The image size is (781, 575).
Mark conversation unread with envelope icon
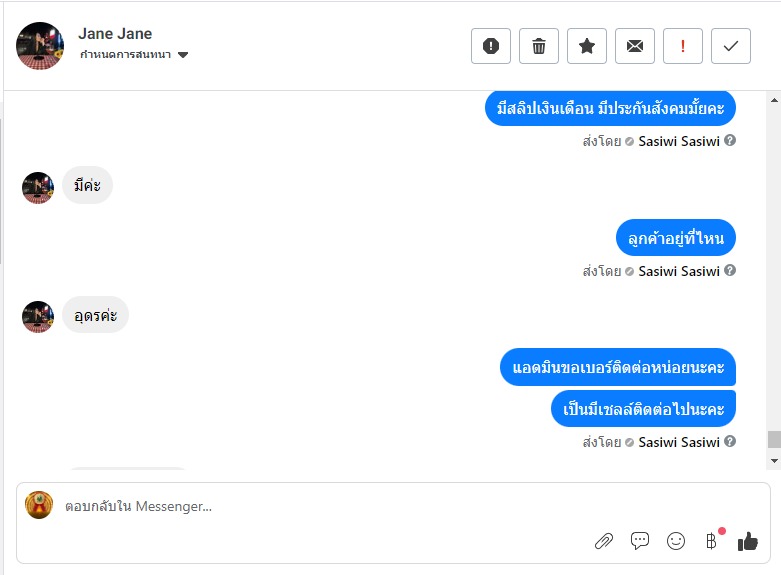coord(635,46)
